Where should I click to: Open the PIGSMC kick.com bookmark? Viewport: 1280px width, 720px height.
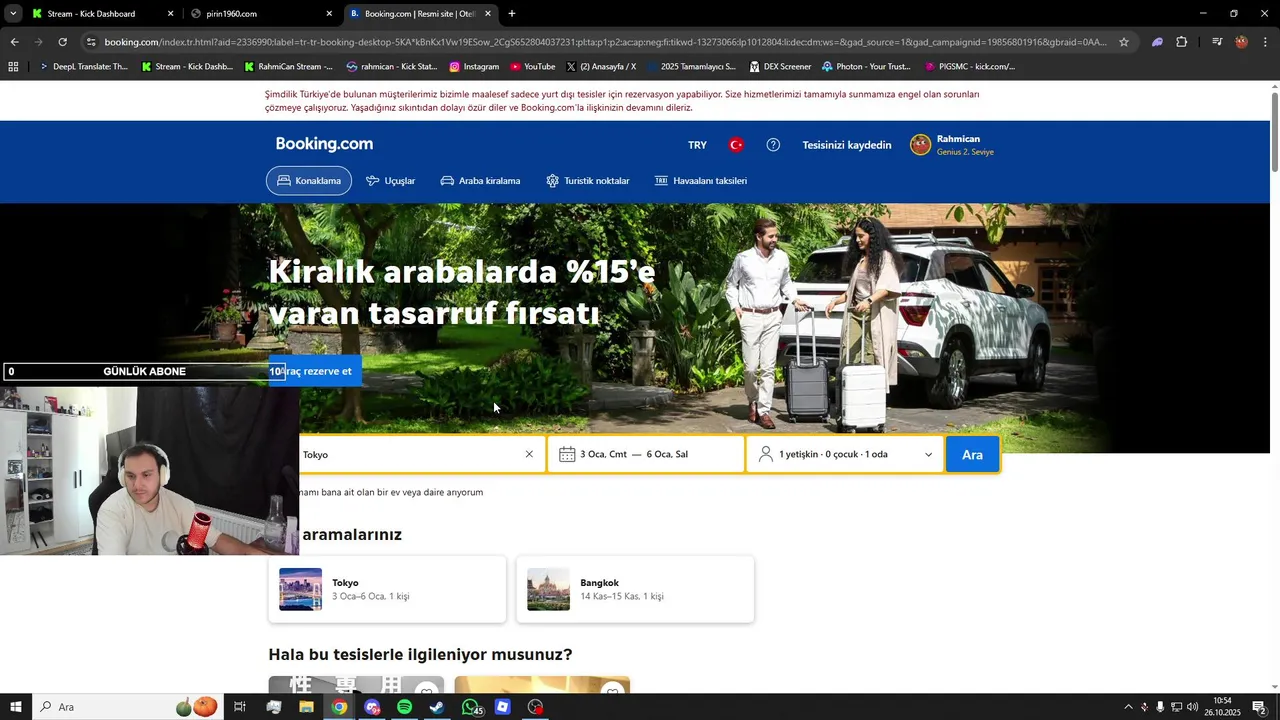[x=970, y=67]
